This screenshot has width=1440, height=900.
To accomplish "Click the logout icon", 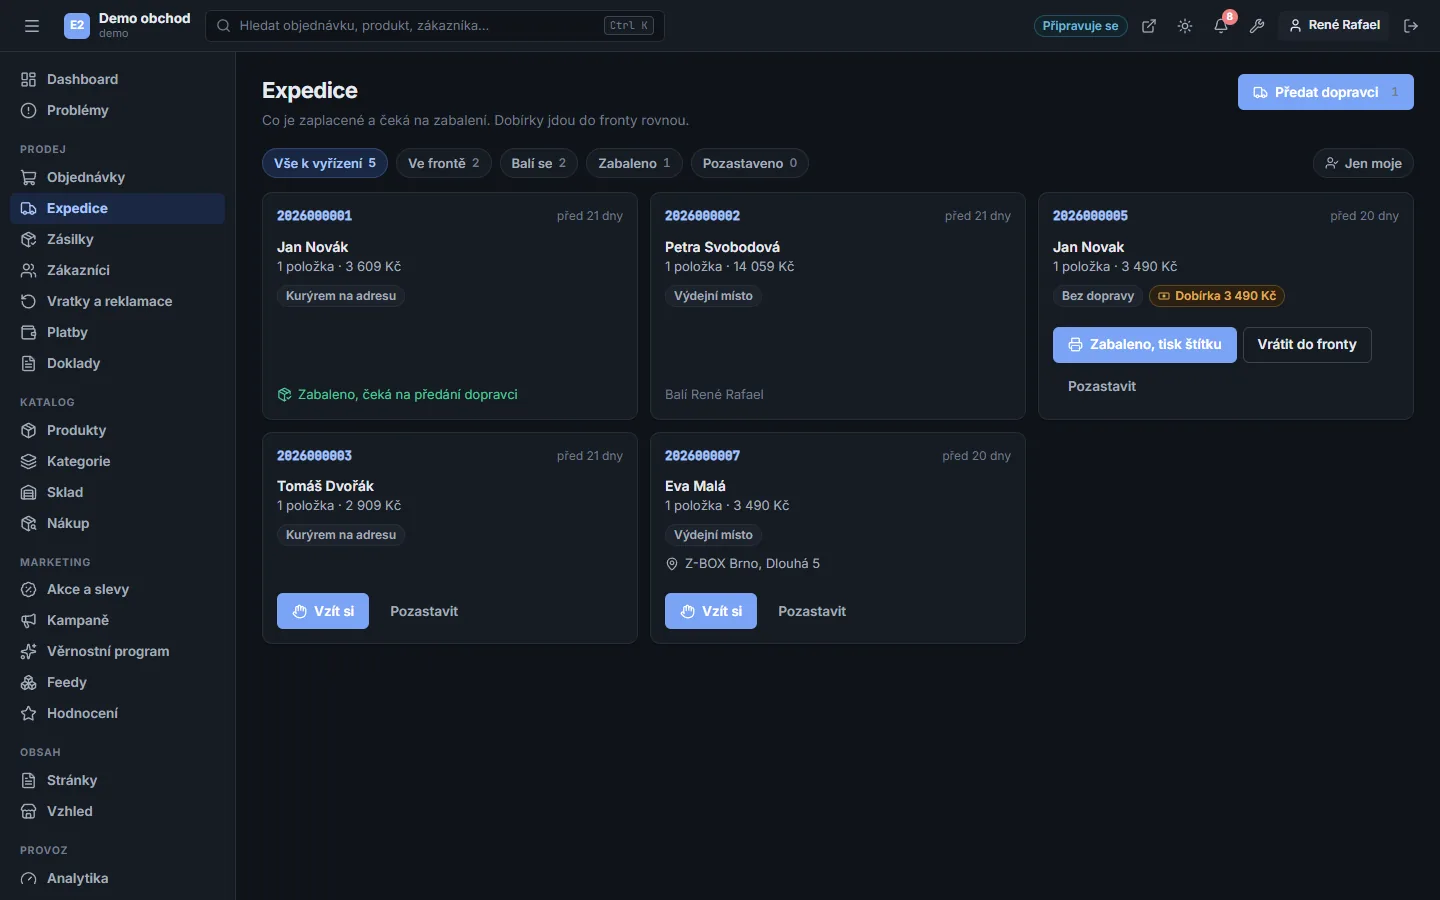I will click(1411, 26).
